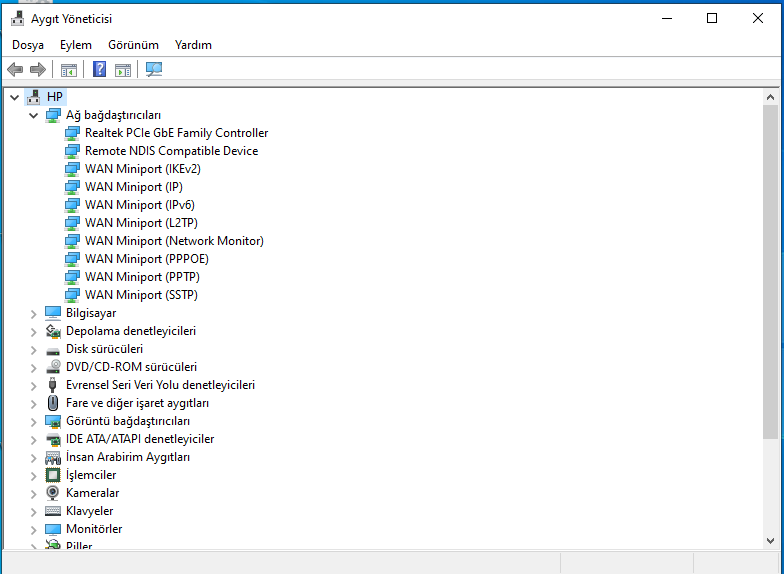Select WAN Miniport (IPv6) device
The height and width of the screenshot is (574, 784).
point(140,205)
